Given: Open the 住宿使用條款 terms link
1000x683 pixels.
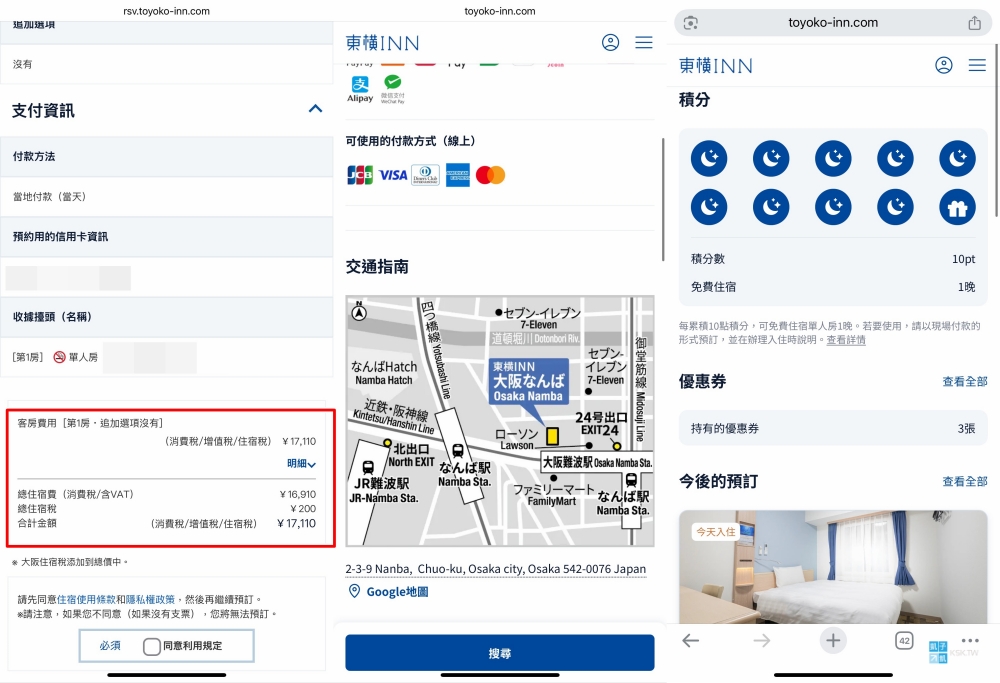Looking at the screenshot, I should tap(86, 599).
